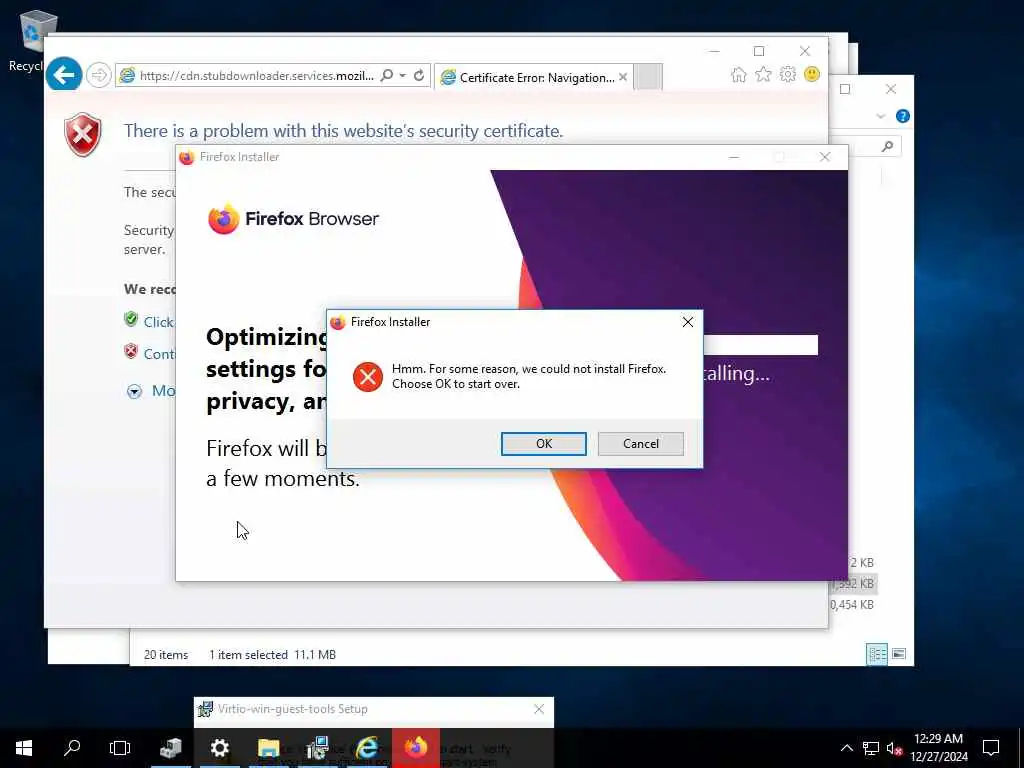Click '1 item selected 11.1 MB' status text
Viewport: 1024px width, 768px height.
point(272,654)
